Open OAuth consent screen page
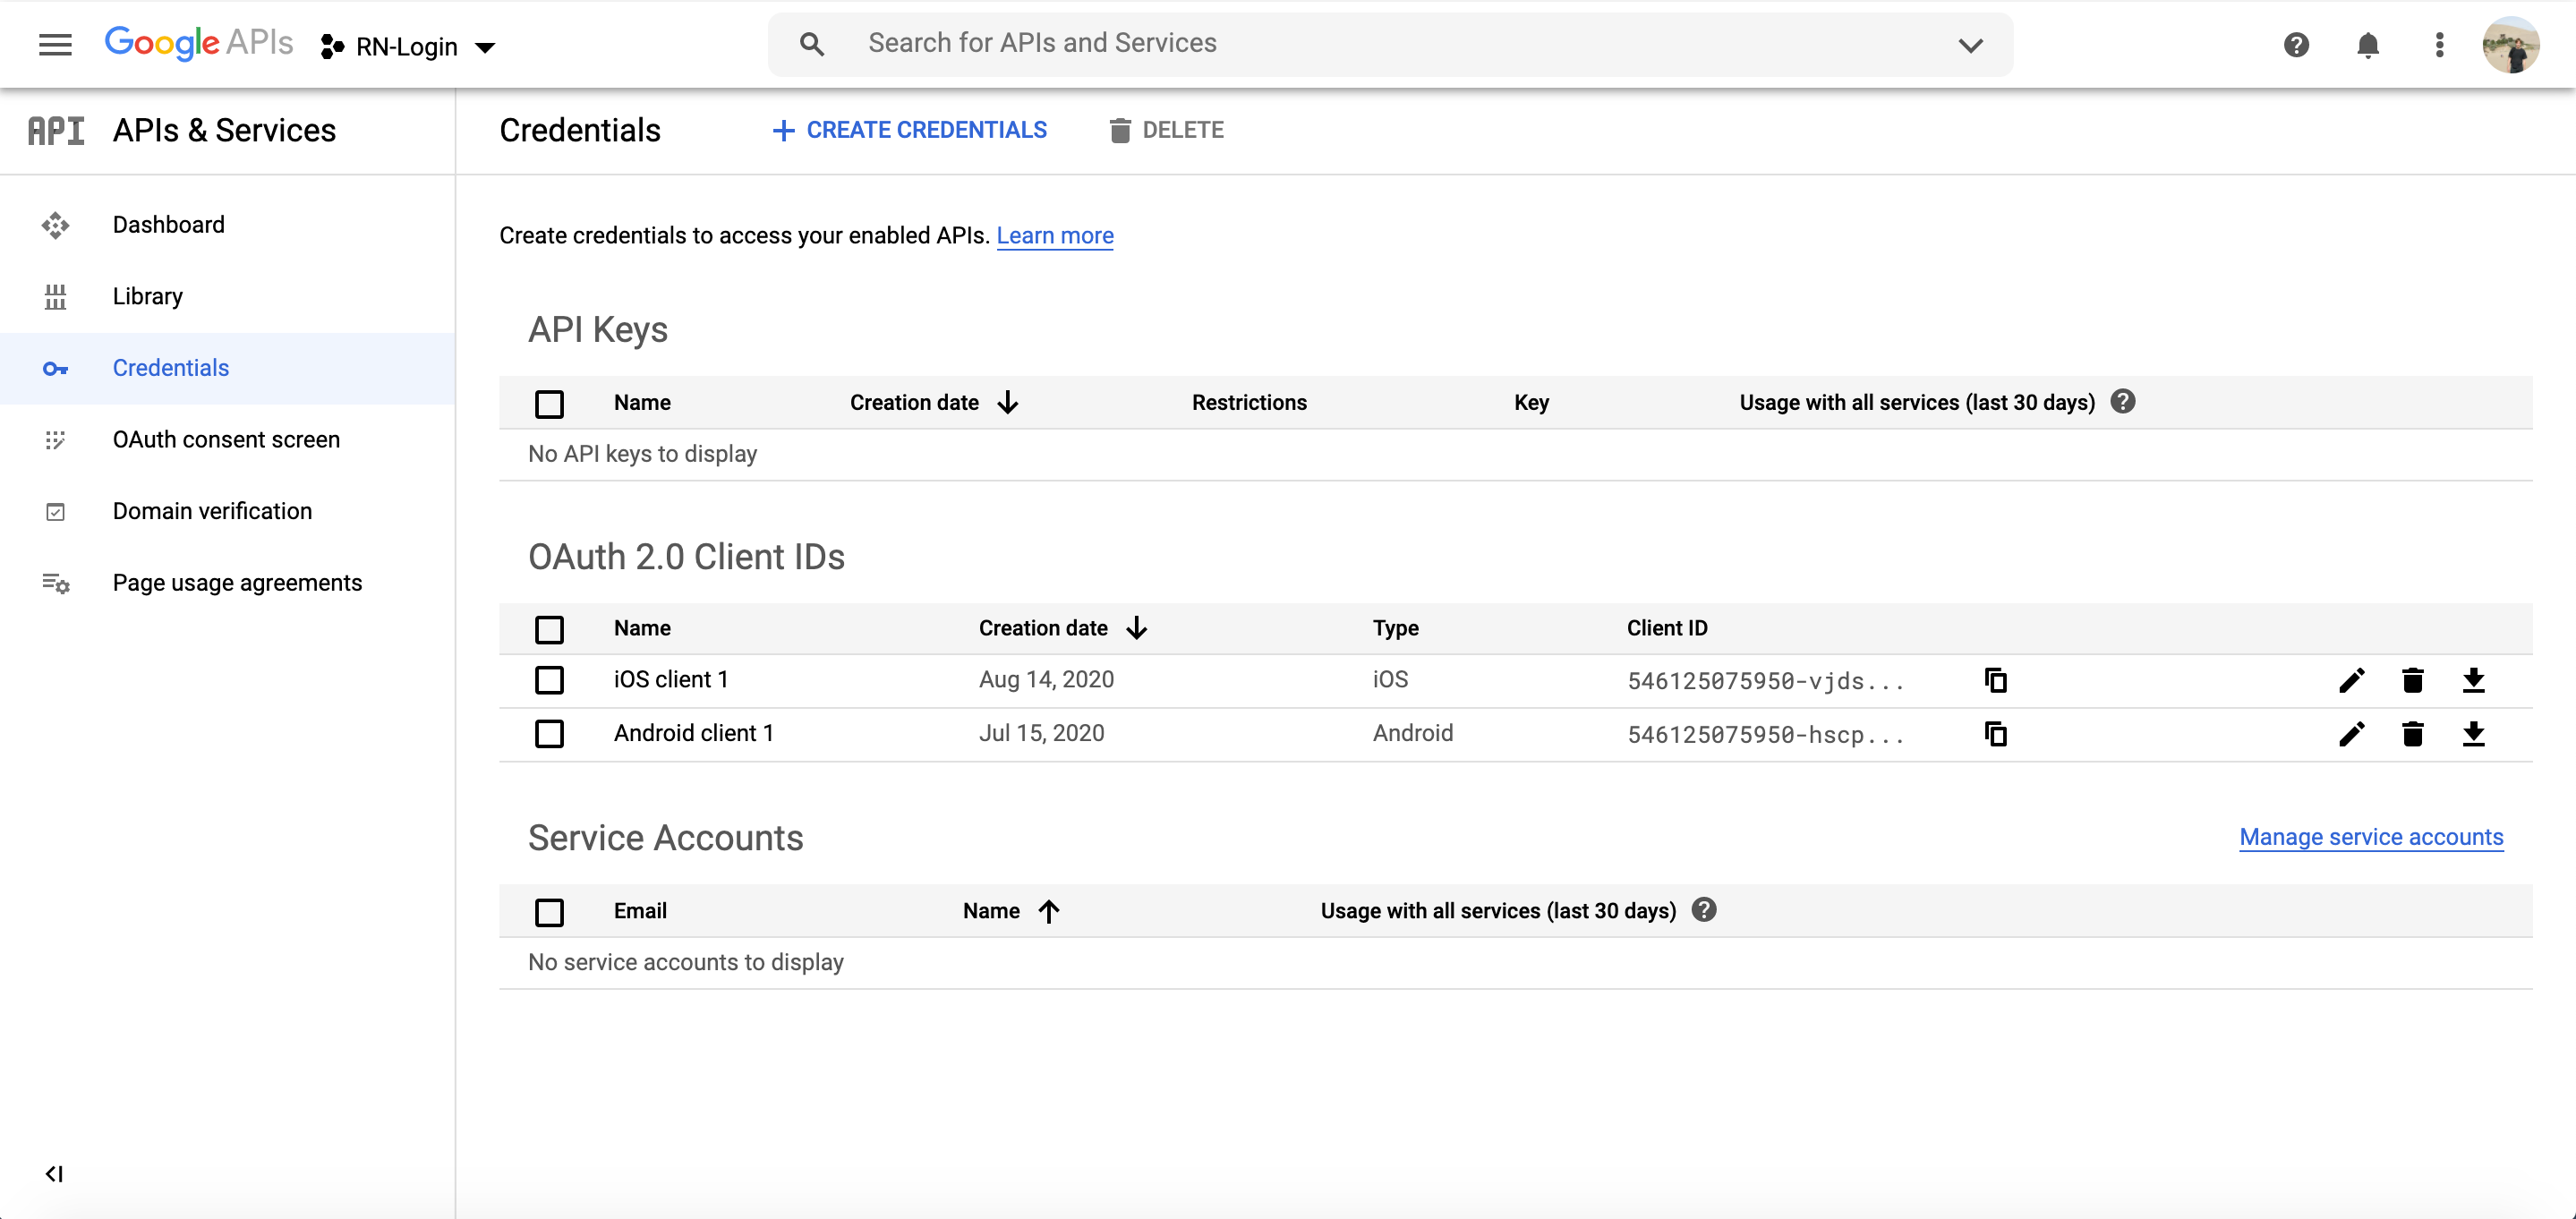 click(x=227, y=440)
